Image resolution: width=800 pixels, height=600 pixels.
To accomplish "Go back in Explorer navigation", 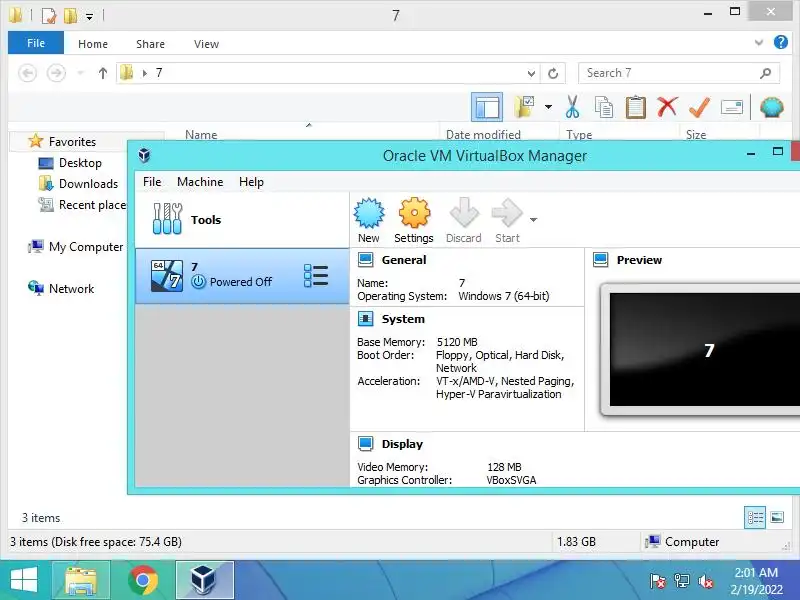I will 28,73.
